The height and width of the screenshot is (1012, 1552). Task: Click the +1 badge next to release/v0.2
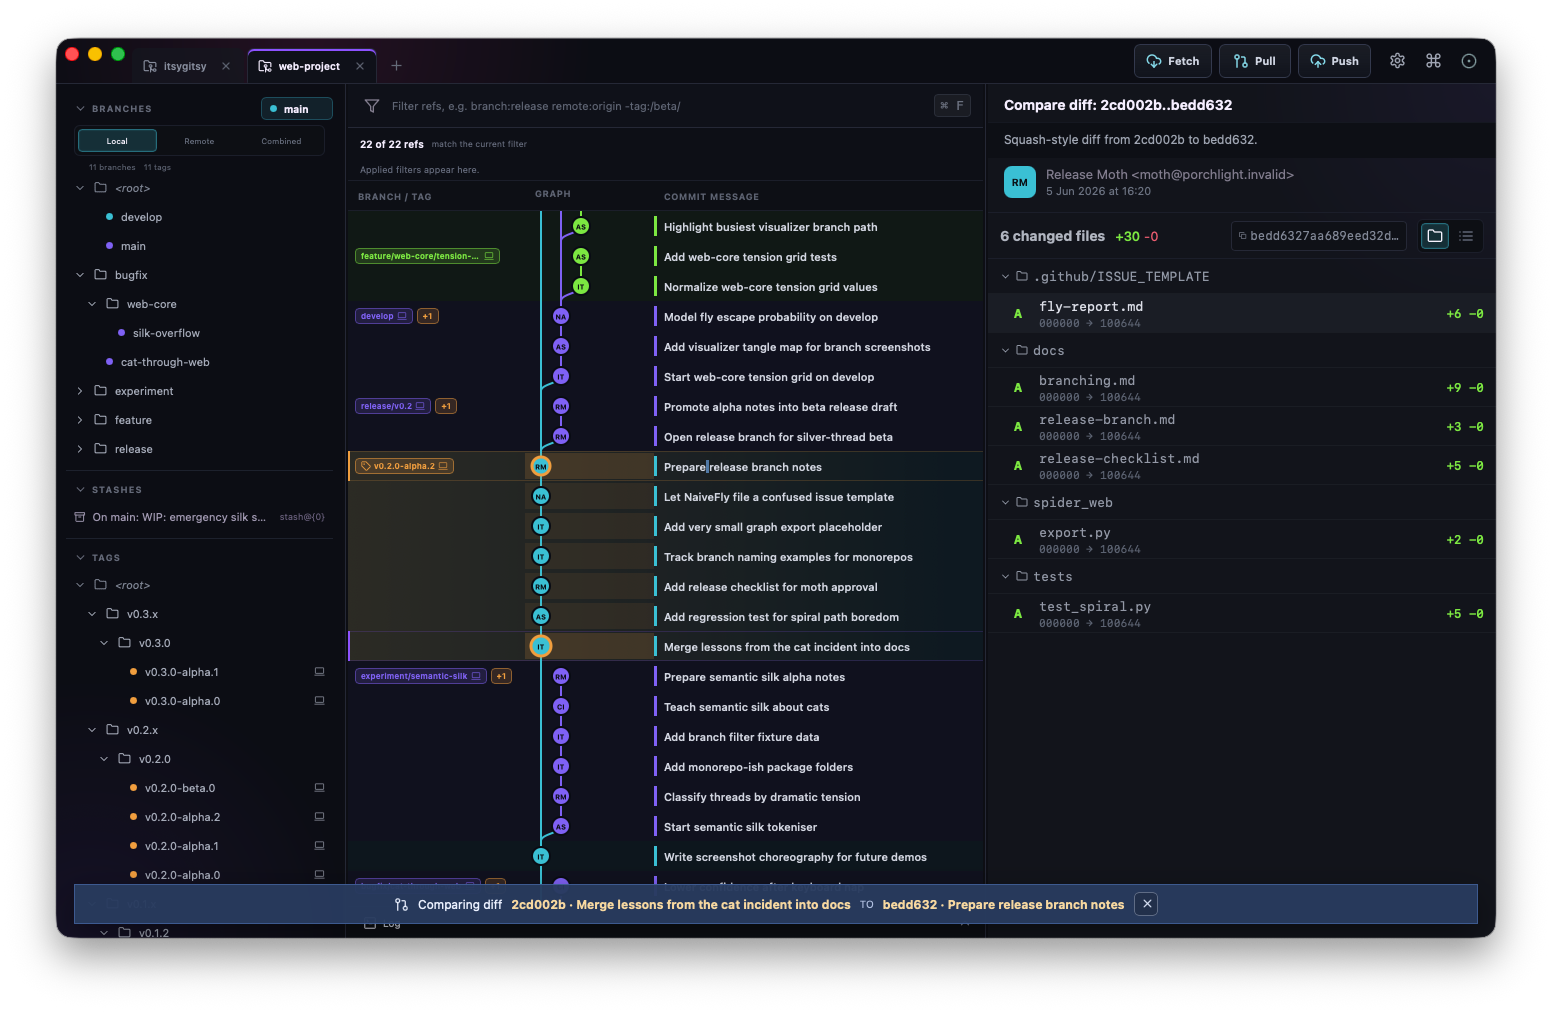pos(446,406)
